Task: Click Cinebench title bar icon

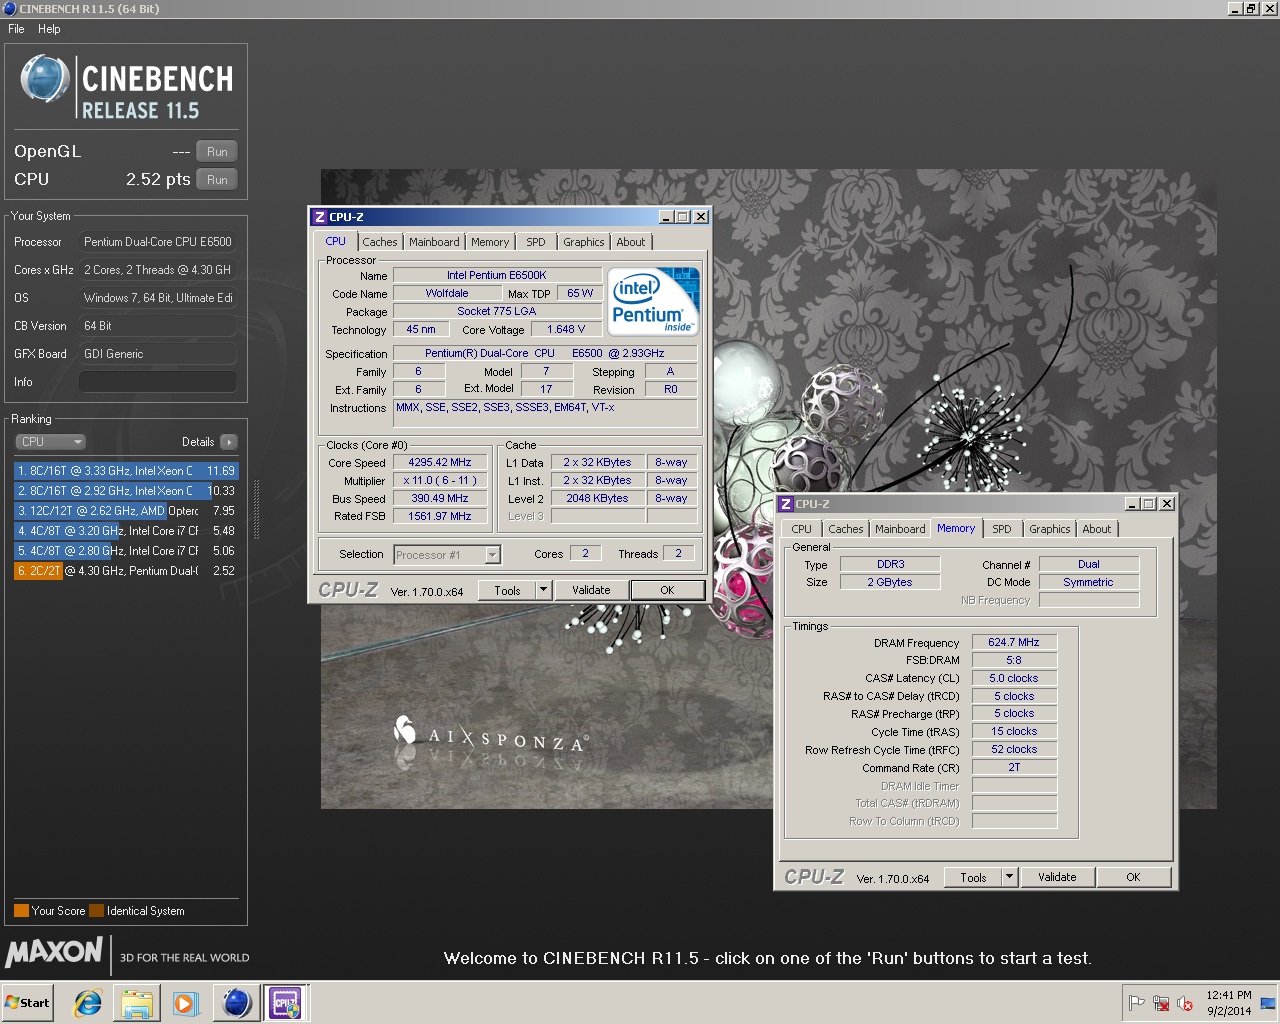Action: 9,8
